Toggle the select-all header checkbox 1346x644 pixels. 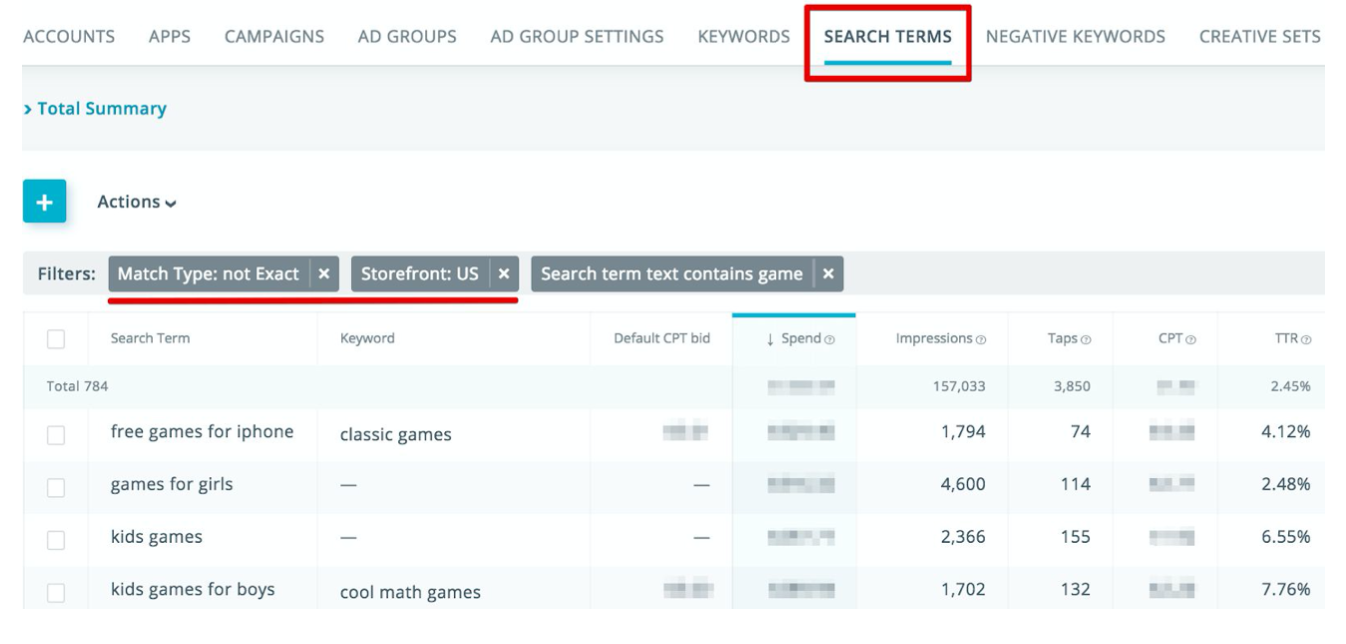56,339
